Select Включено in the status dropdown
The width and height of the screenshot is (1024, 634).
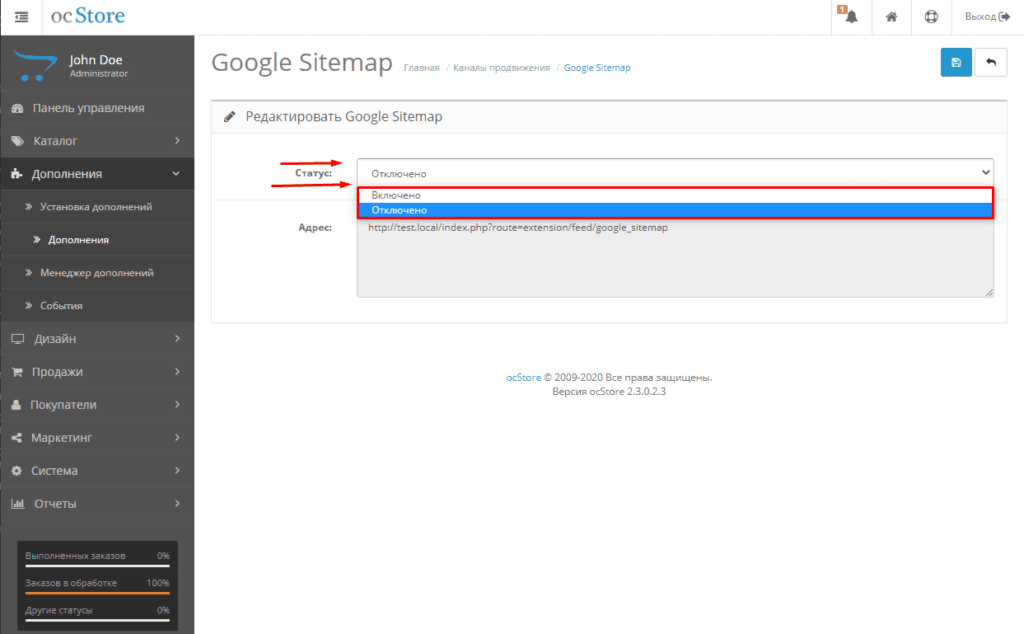click(500, 194)
